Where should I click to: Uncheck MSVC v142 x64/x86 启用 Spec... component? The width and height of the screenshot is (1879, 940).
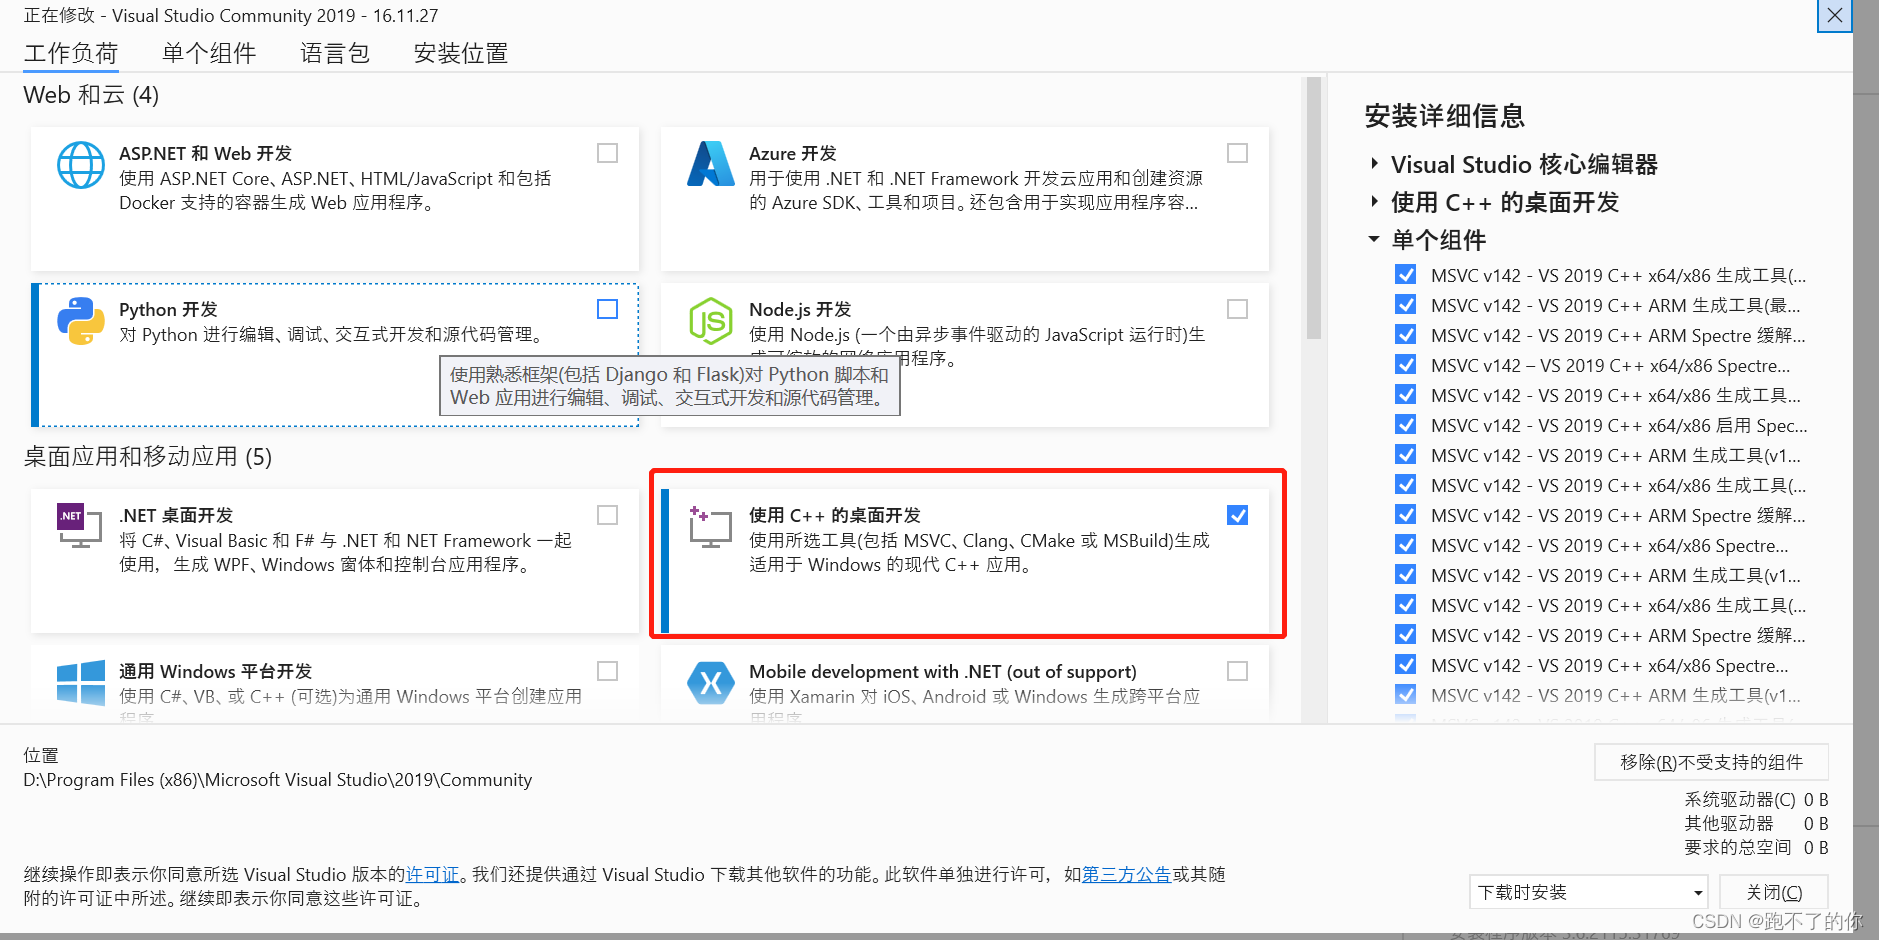[x=1406, y=424]
